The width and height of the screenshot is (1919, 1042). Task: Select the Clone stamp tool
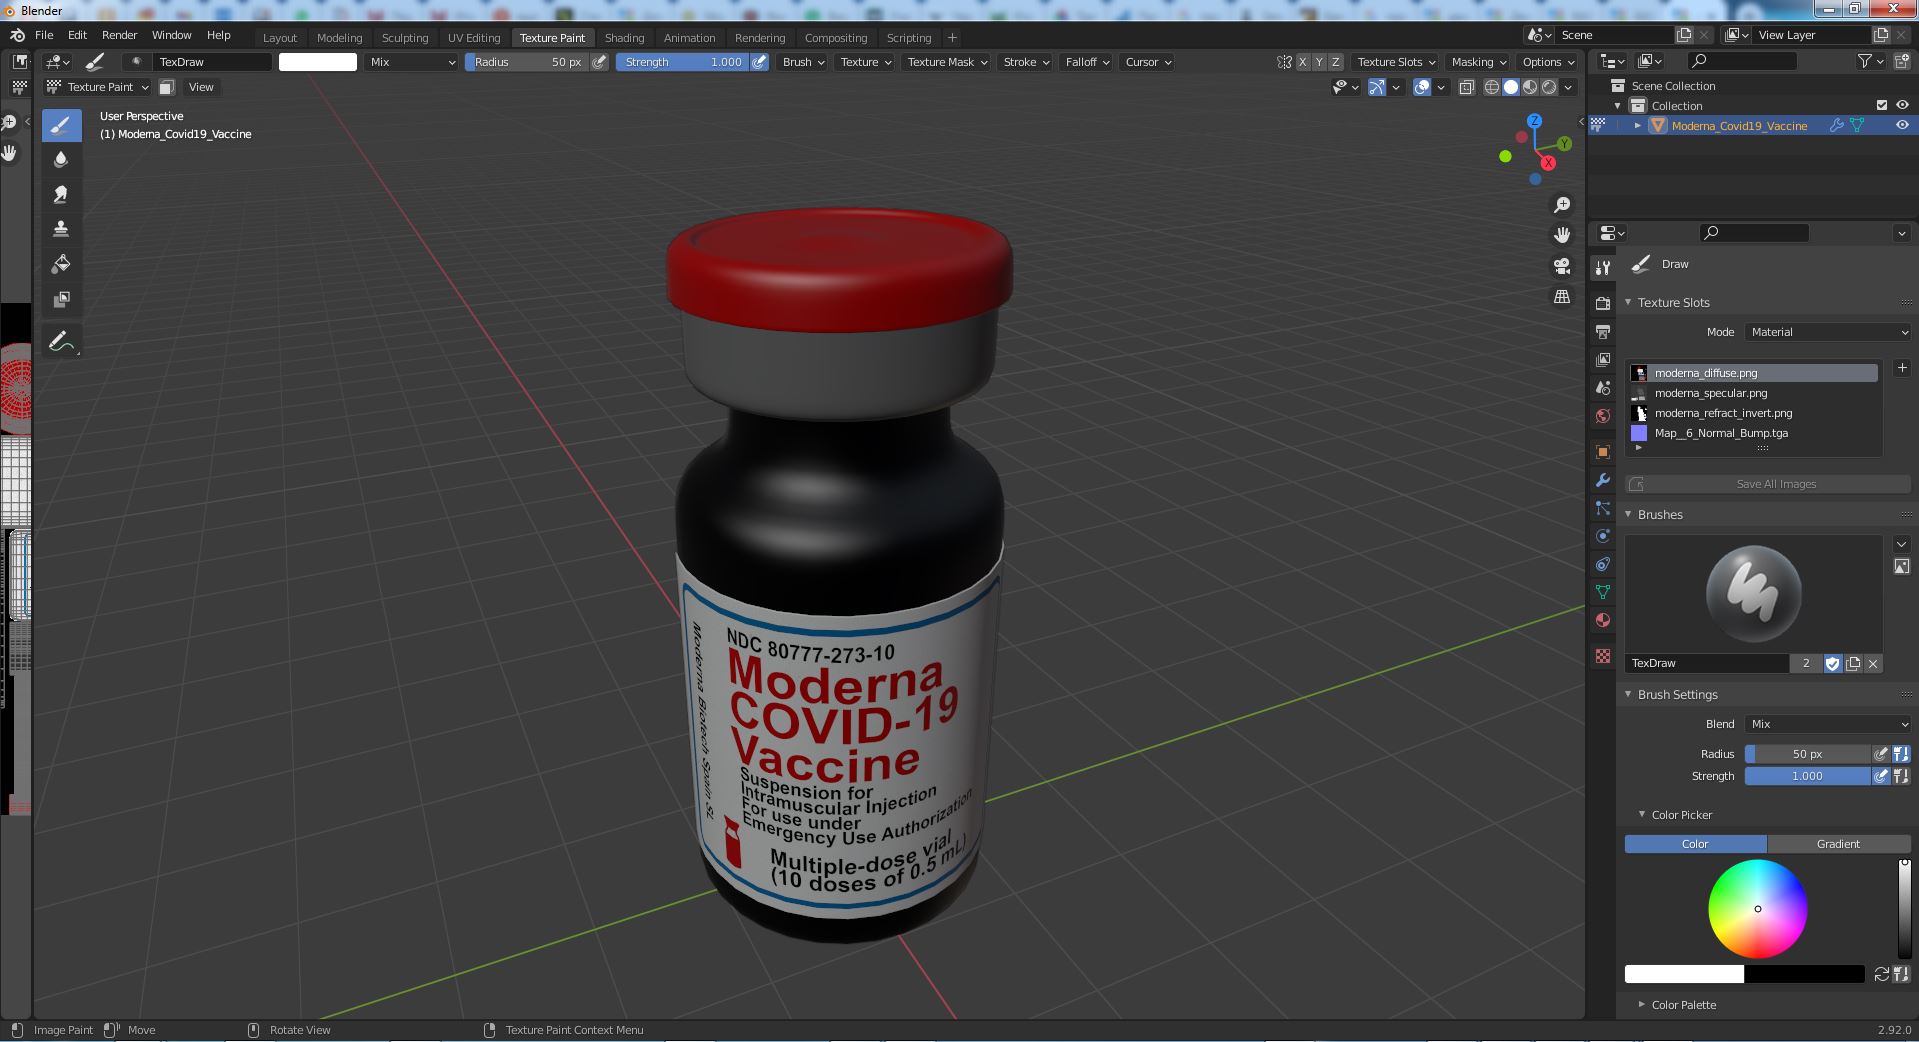pos(61,229)
